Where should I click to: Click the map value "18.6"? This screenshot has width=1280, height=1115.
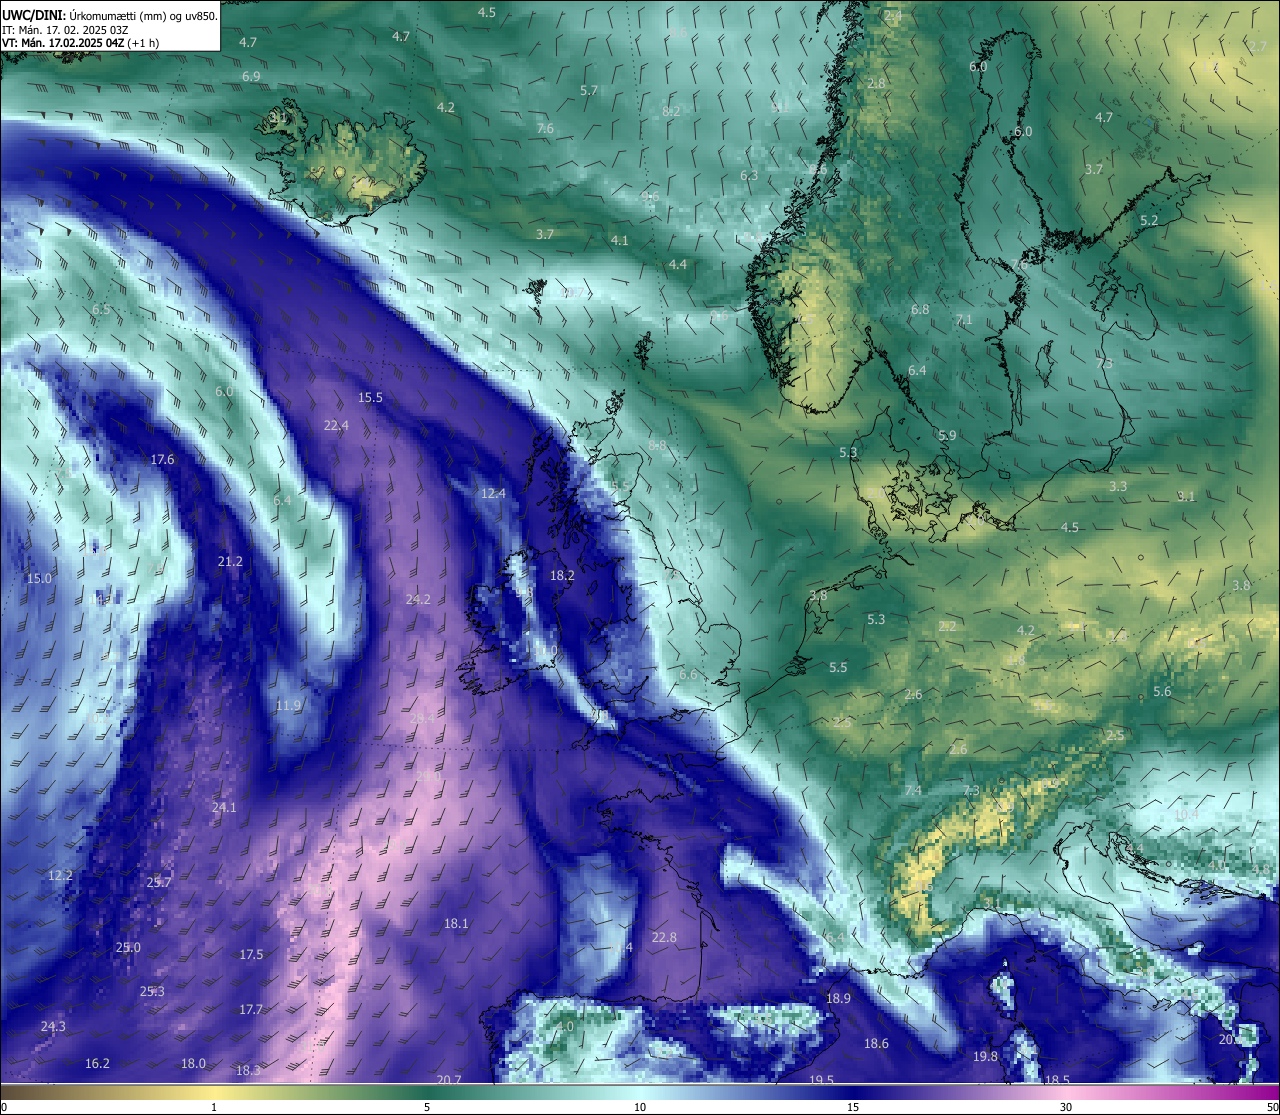coord(876,1043)
